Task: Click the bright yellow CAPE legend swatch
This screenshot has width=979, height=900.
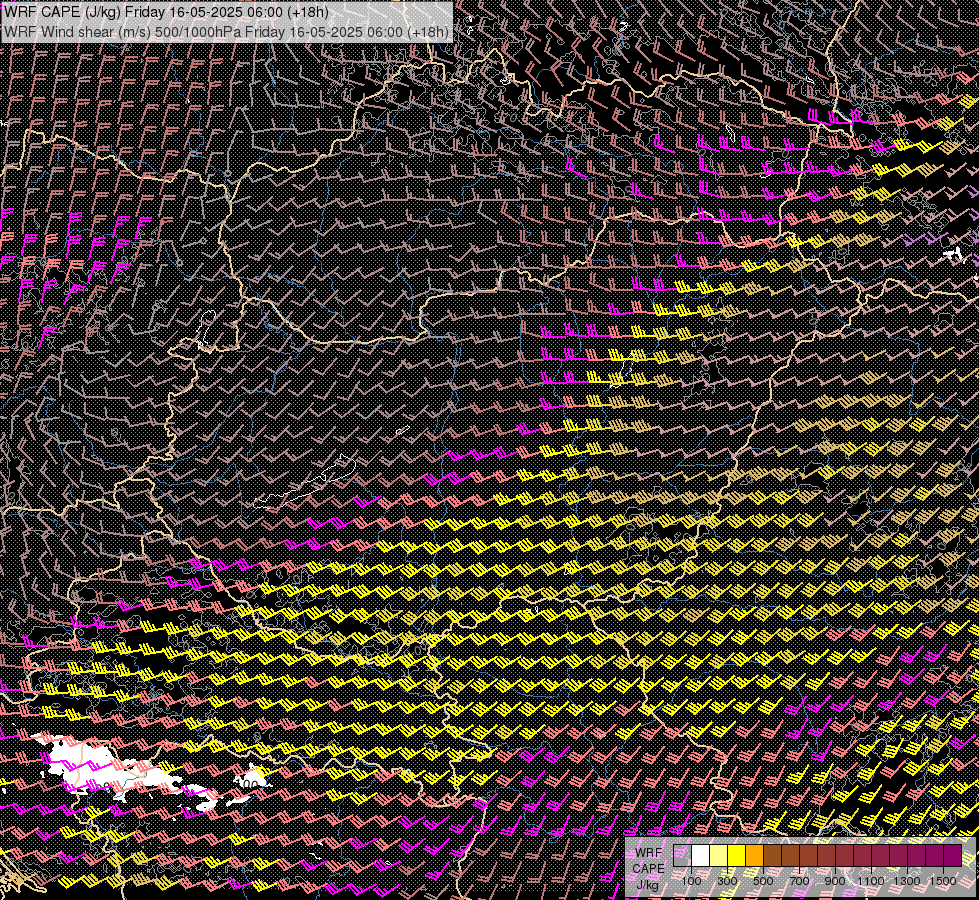Action: tap(737, 855)
